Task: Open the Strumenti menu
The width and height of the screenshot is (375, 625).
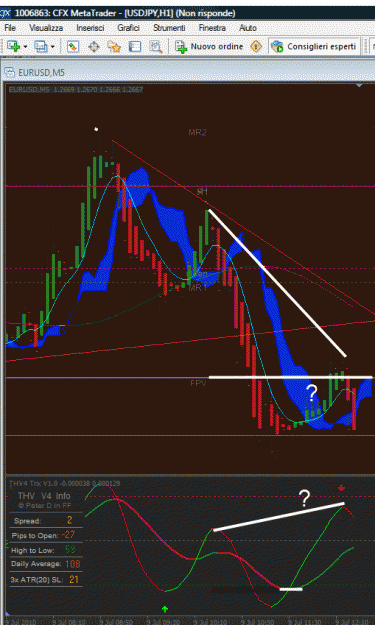Action: coord(169,28)
